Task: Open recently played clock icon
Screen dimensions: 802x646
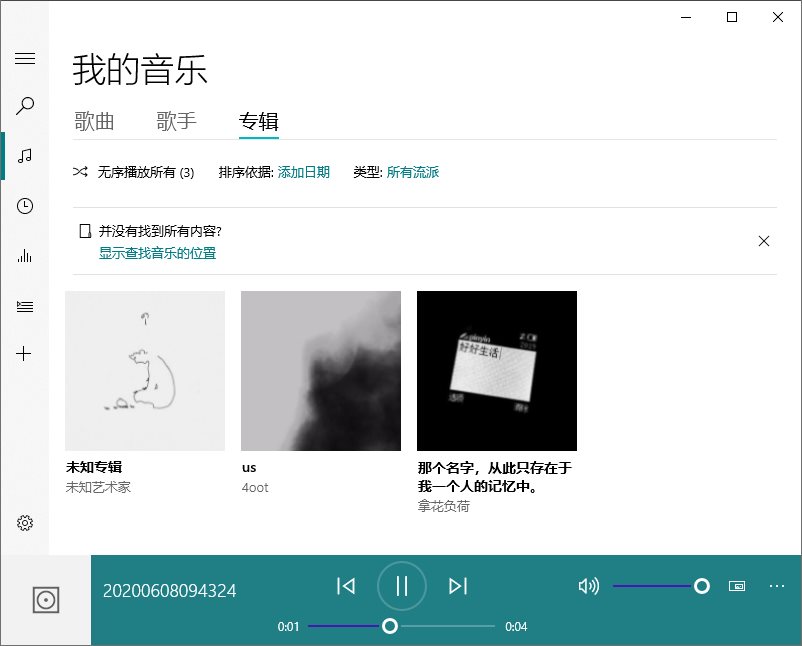Action: [25, 206]
